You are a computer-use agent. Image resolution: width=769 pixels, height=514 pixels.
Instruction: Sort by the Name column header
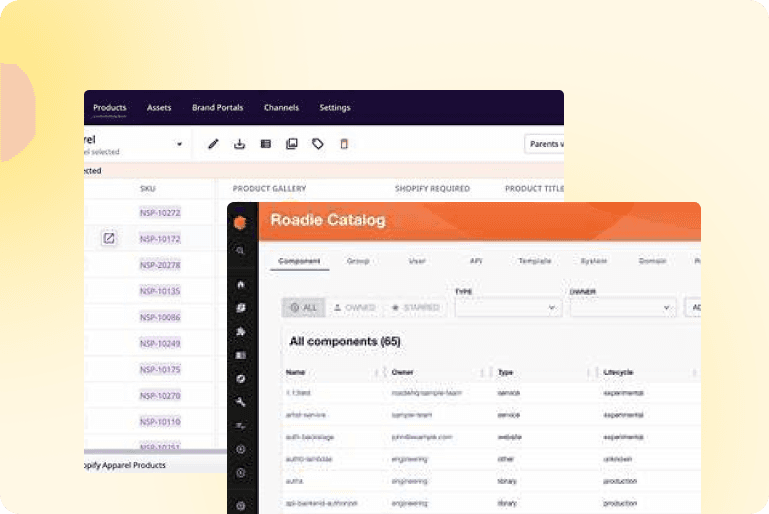295,372
